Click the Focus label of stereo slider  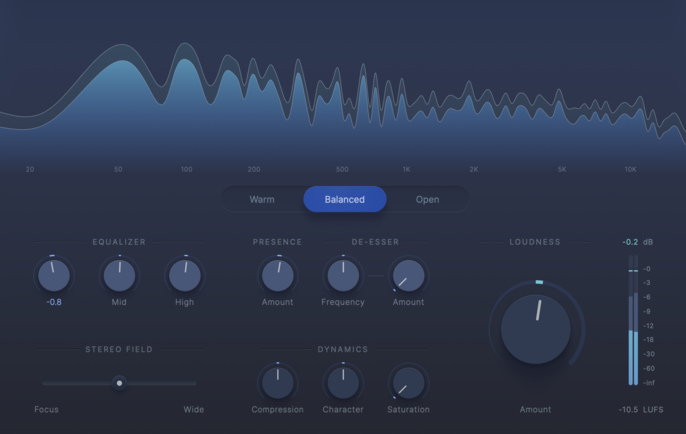click(x=46, y=410)
